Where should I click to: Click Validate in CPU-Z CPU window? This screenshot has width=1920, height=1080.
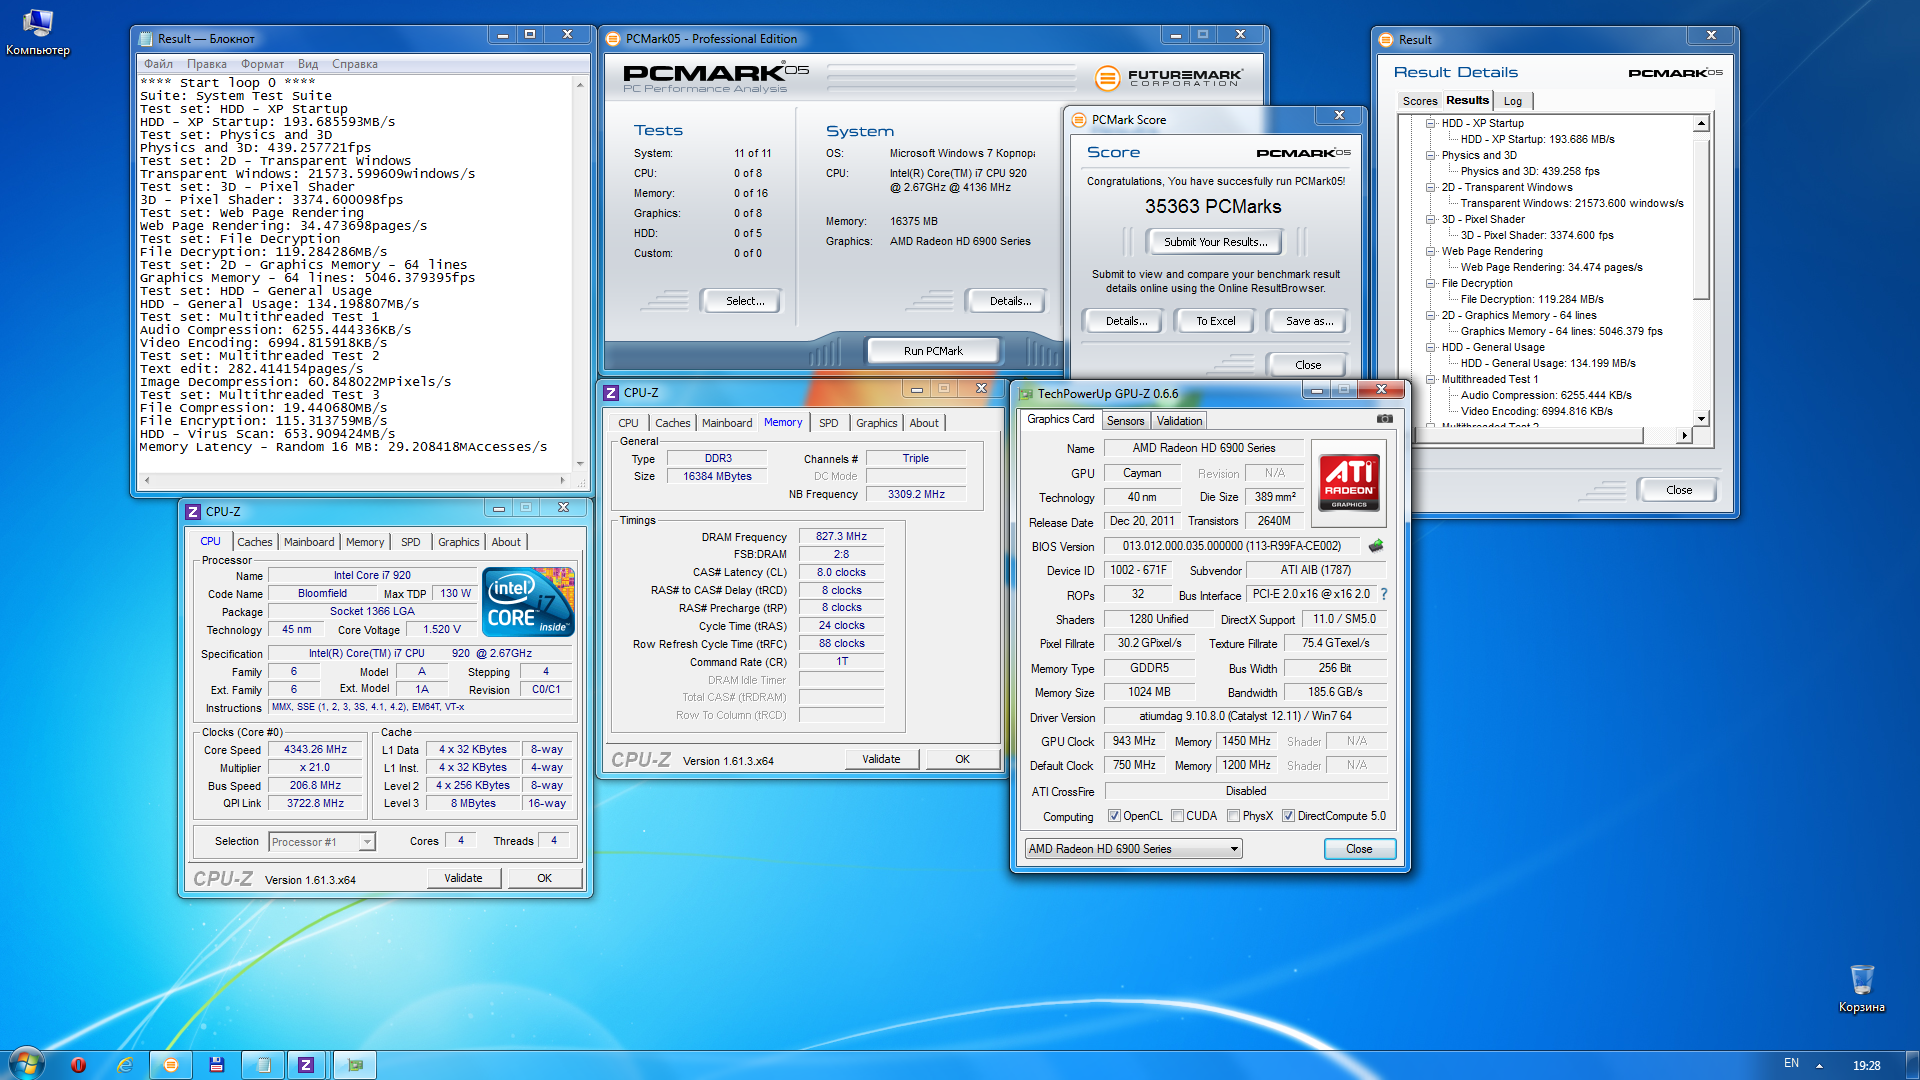[463, 878]
